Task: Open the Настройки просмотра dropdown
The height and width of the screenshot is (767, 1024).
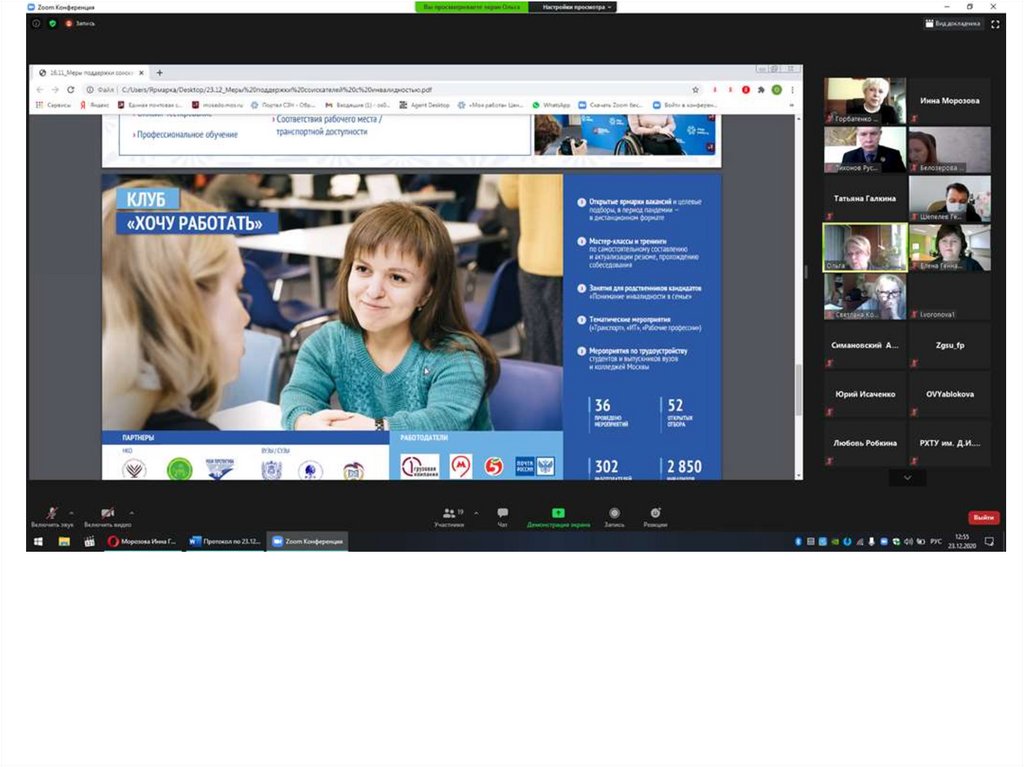Action: click(x=577, y=7)
